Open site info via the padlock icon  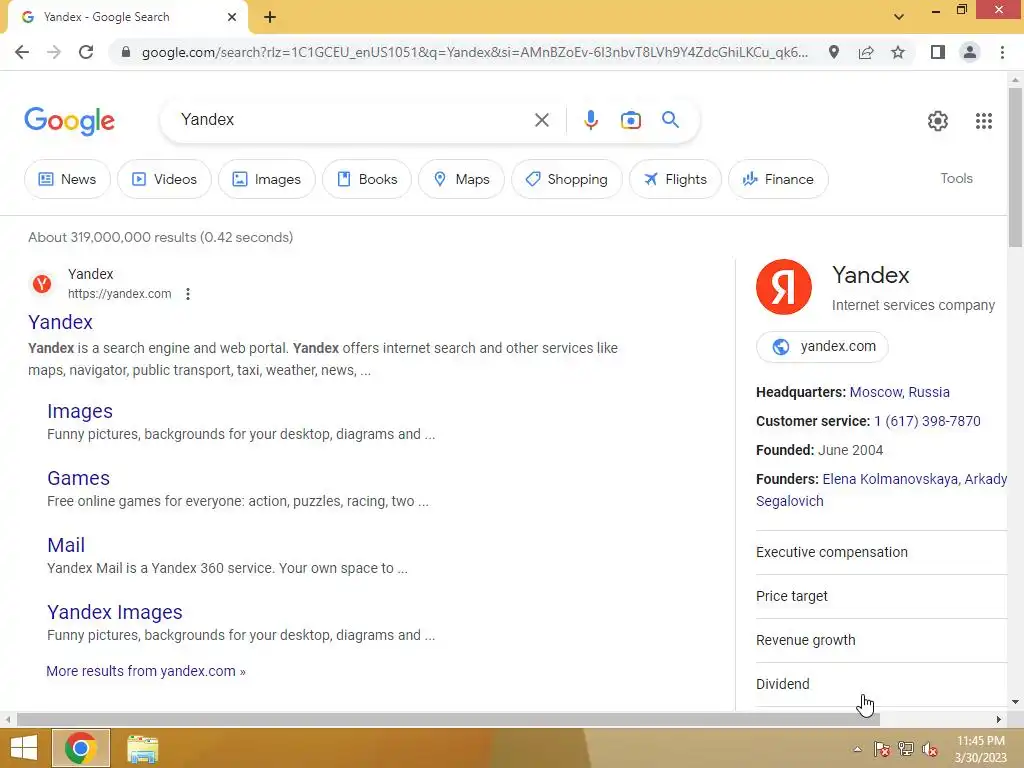coord(126,52)
